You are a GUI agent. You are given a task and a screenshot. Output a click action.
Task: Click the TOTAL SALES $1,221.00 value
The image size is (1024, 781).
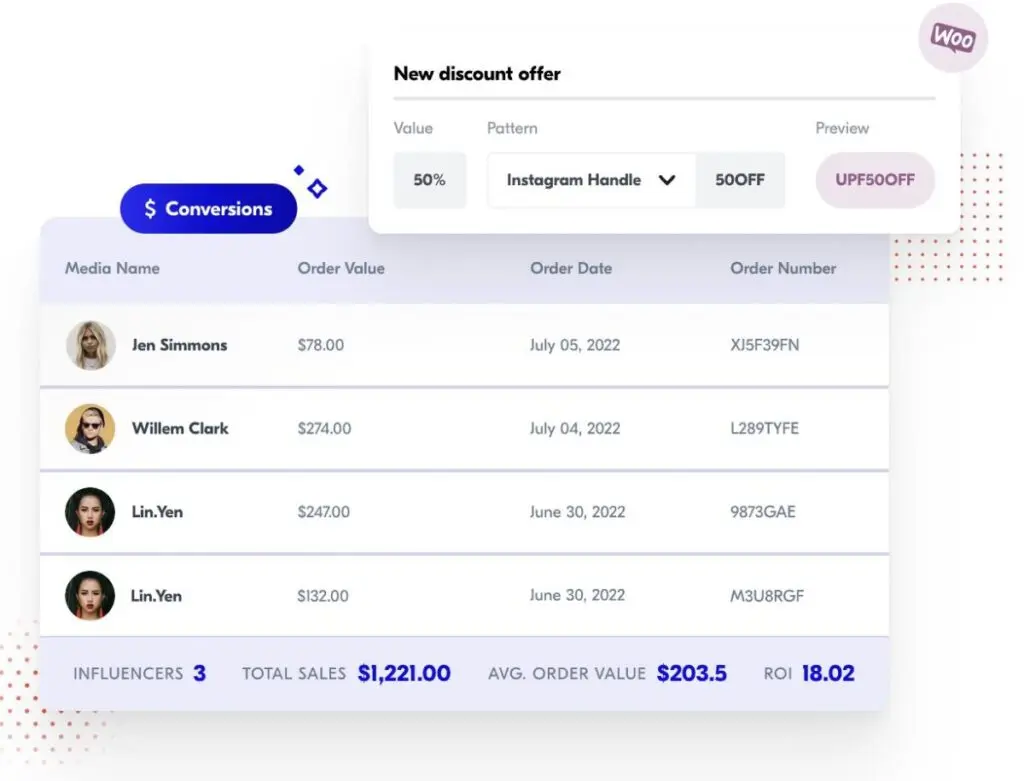coord(404,673)
